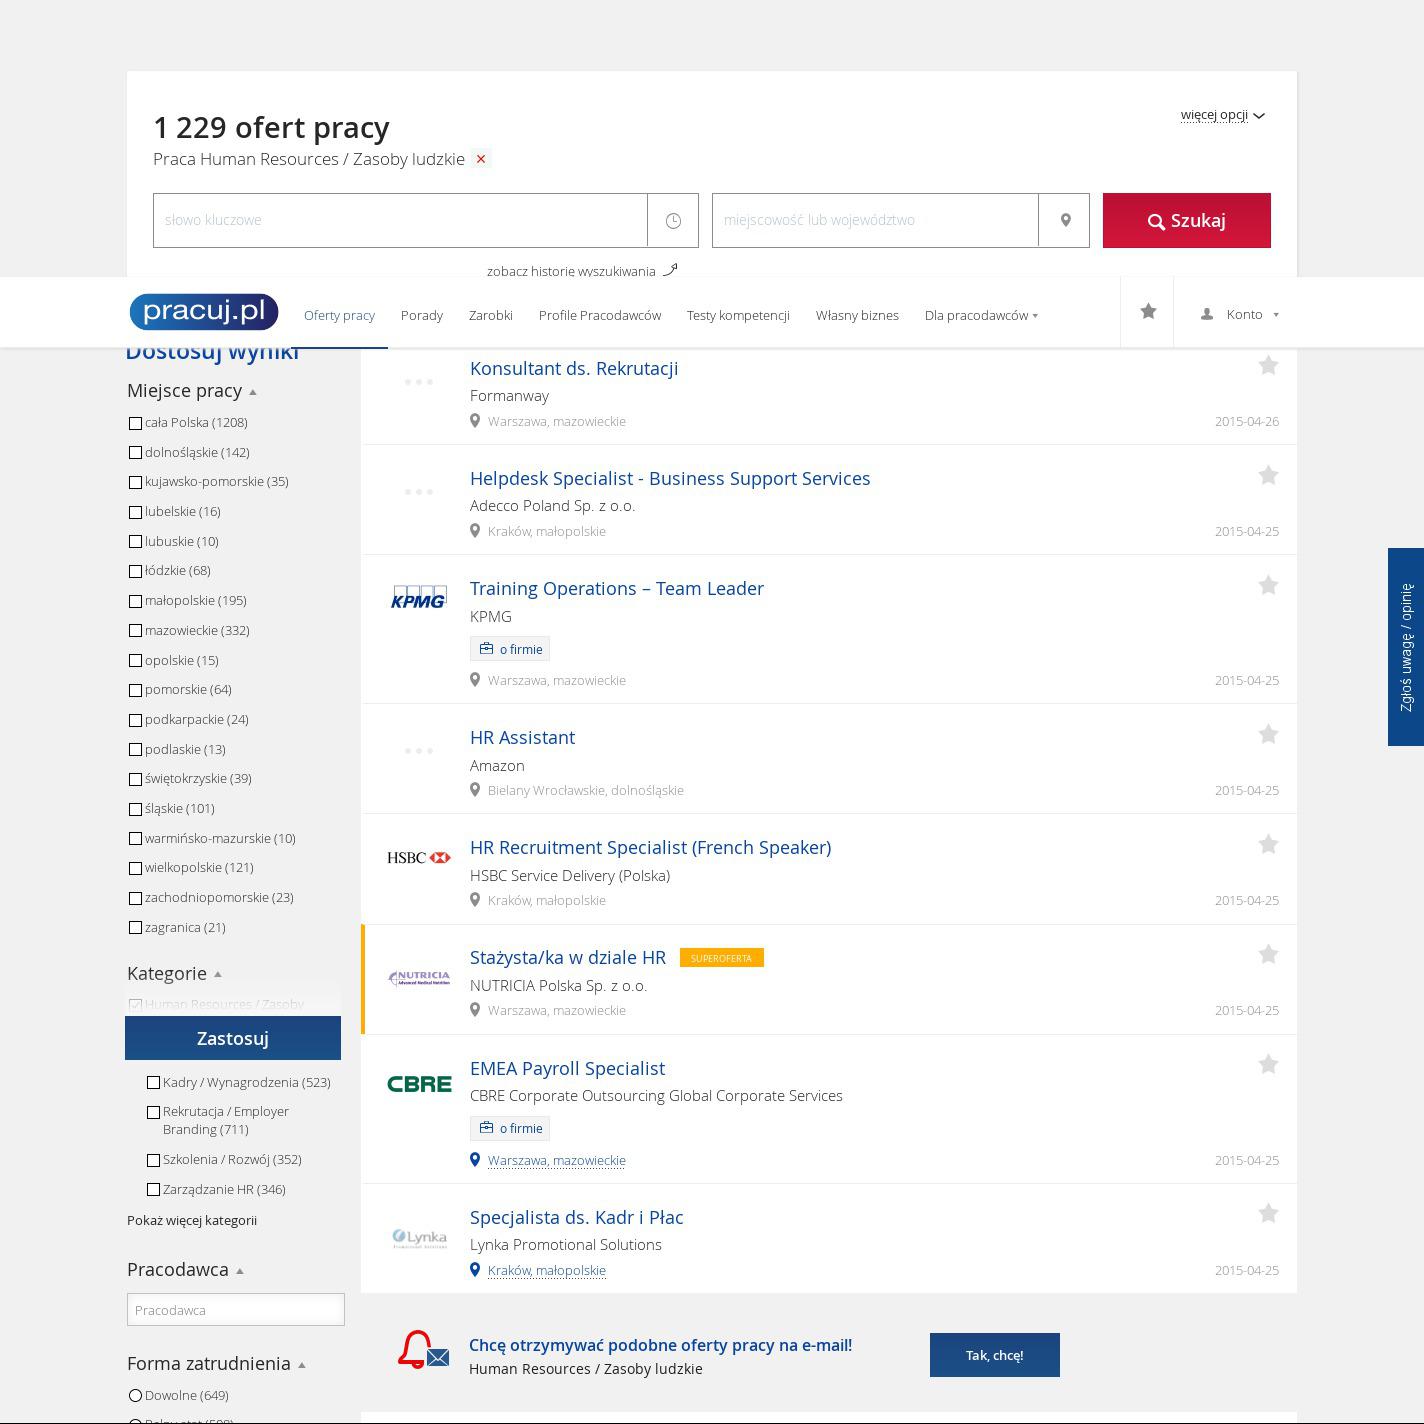Check the Szkolenia / Rozwój checkbox
Viewport: 1424px width, 1424px height.
(153, 1160)
